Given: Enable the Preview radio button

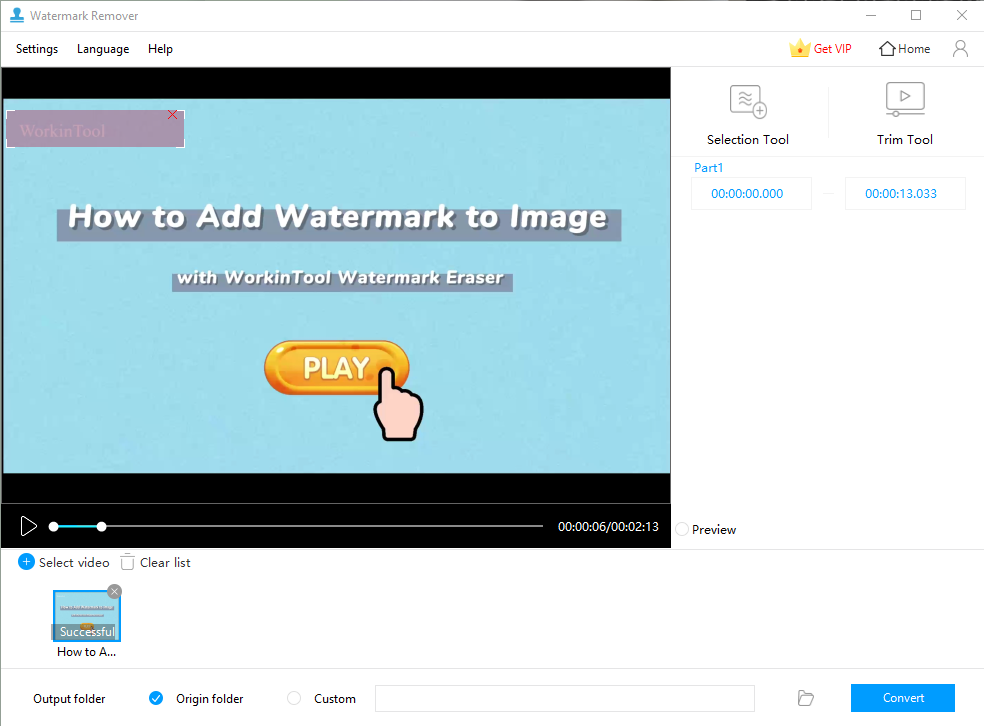Looking at the screenshot, I should pos(682,529).
